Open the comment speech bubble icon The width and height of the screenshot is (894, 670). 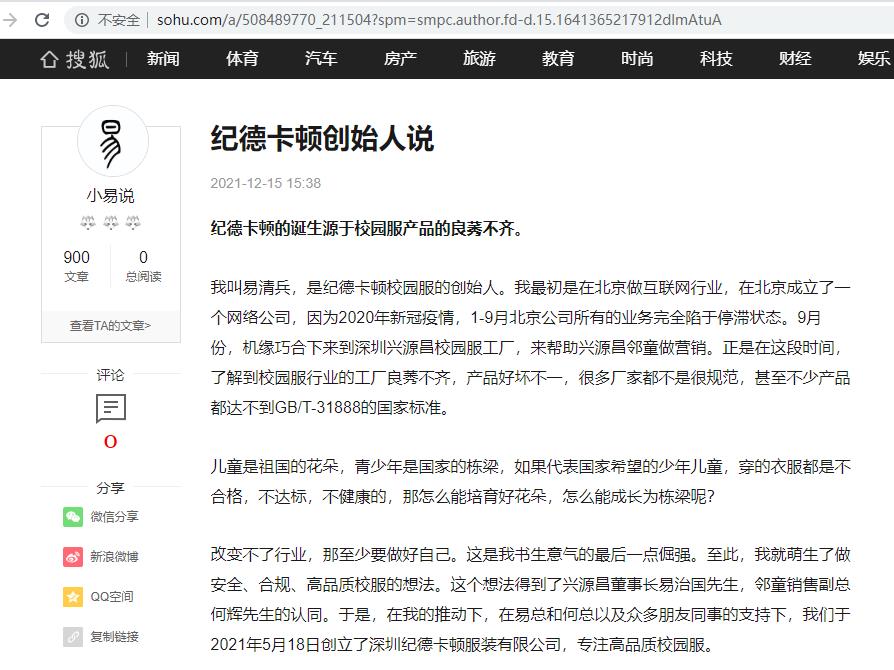pyautogui.click(x=111, y=408)
